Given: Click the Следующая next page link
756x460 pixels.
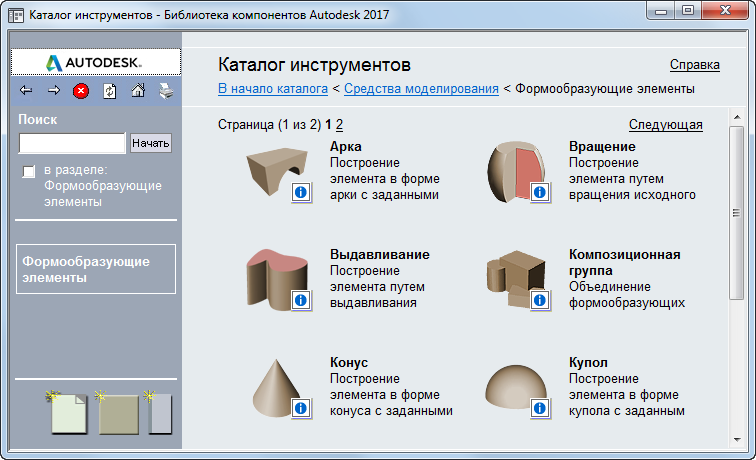Looking at the screenshot, I should [665, 124].
